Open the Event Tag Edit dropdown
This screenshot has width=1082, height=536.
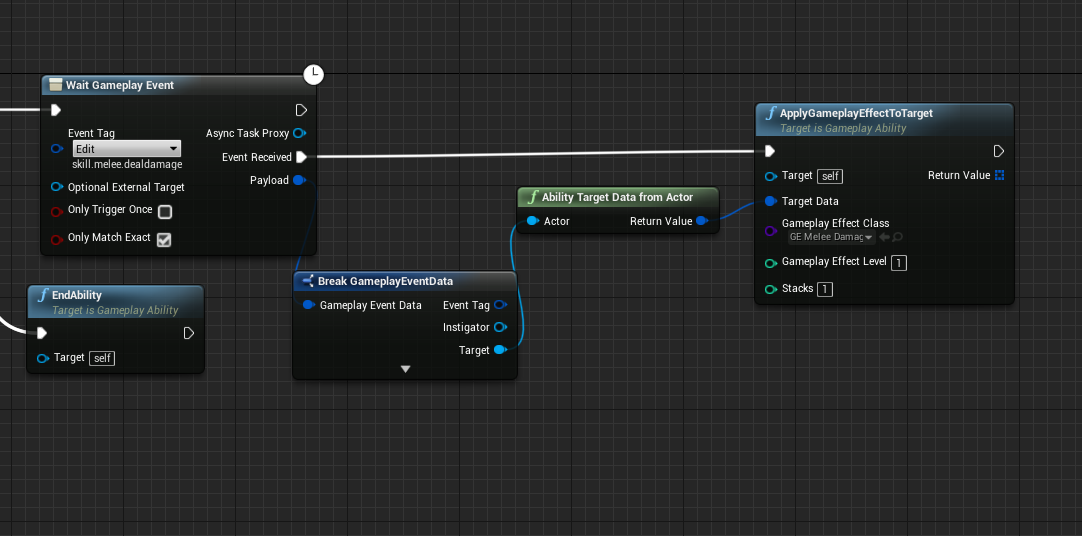(x=127, y=148)
